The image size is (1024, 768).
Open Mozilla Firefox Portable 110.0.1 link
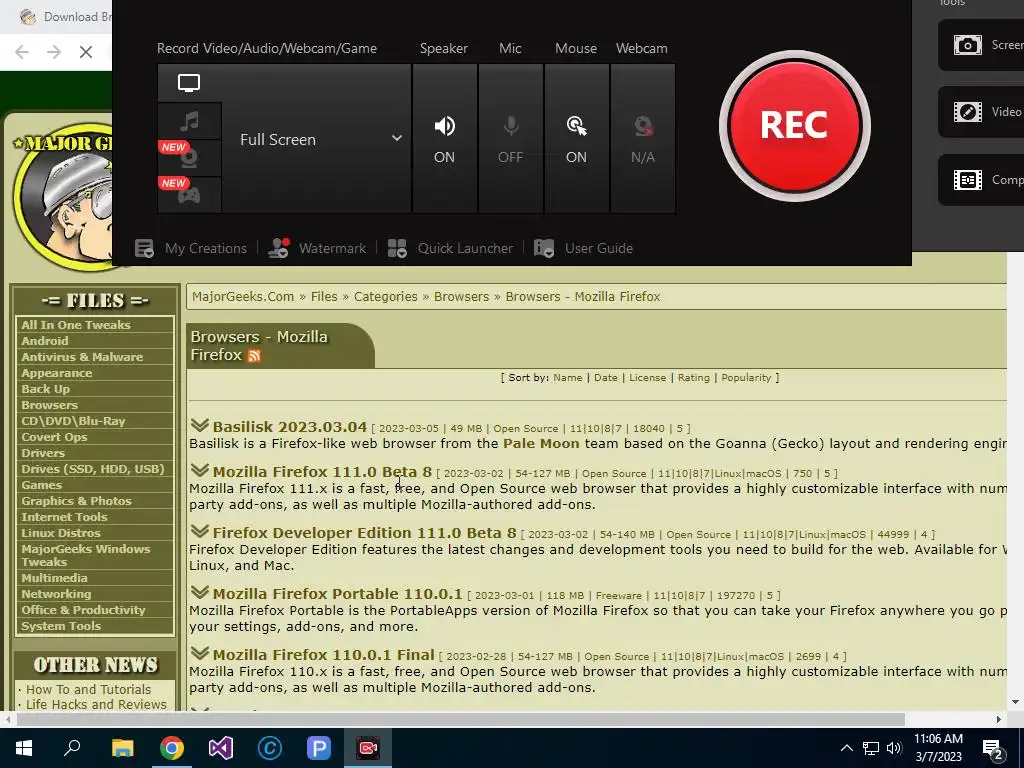pos(337,594)
